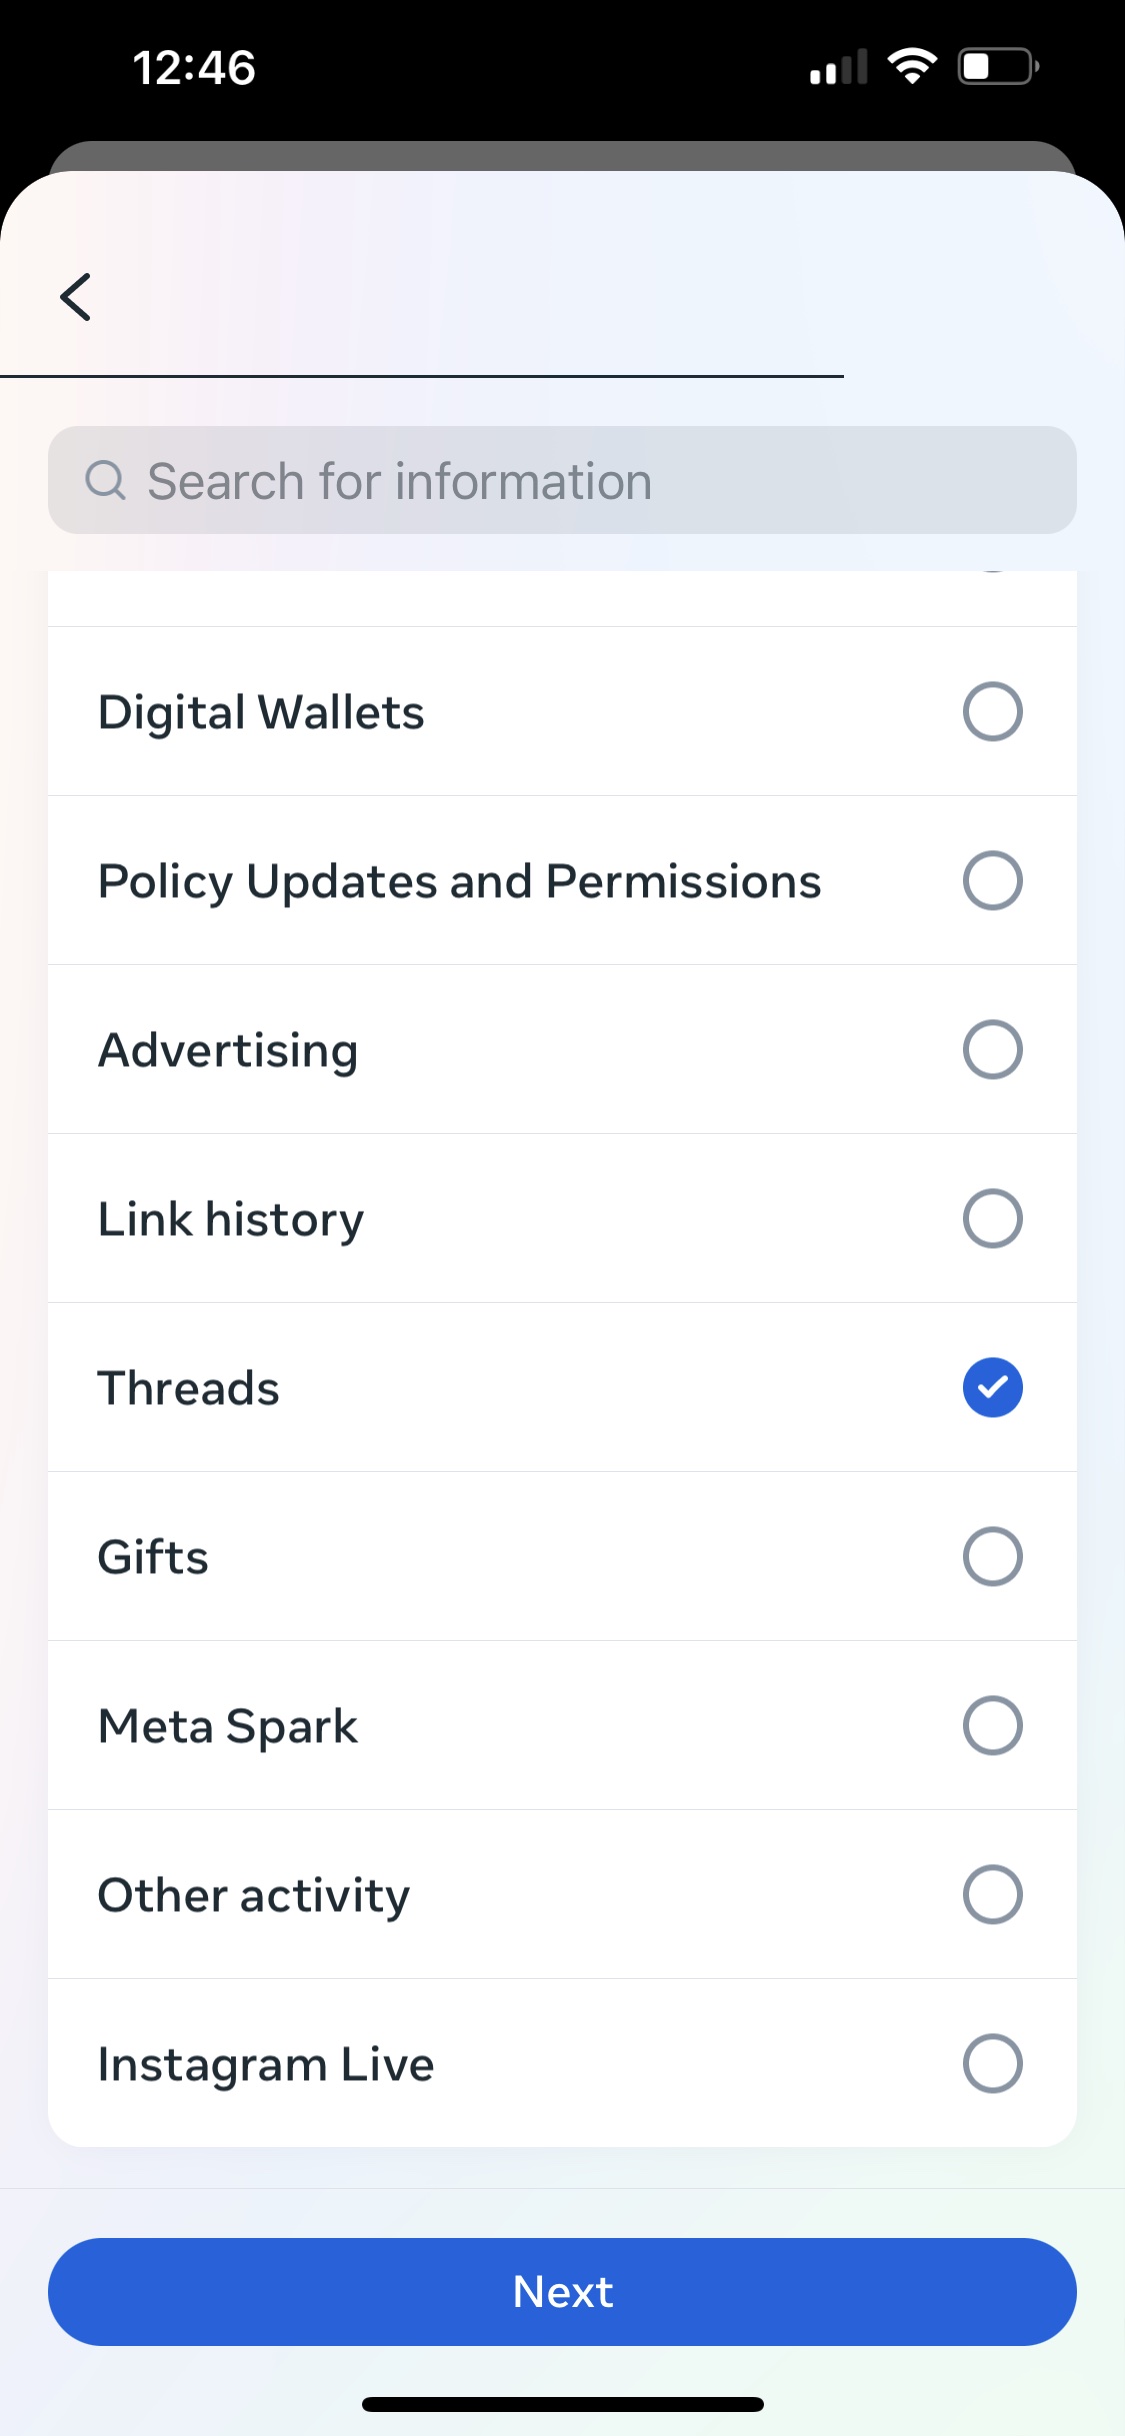
Task: Tap the Threads row label
Action: click(x=188, y=1388)
